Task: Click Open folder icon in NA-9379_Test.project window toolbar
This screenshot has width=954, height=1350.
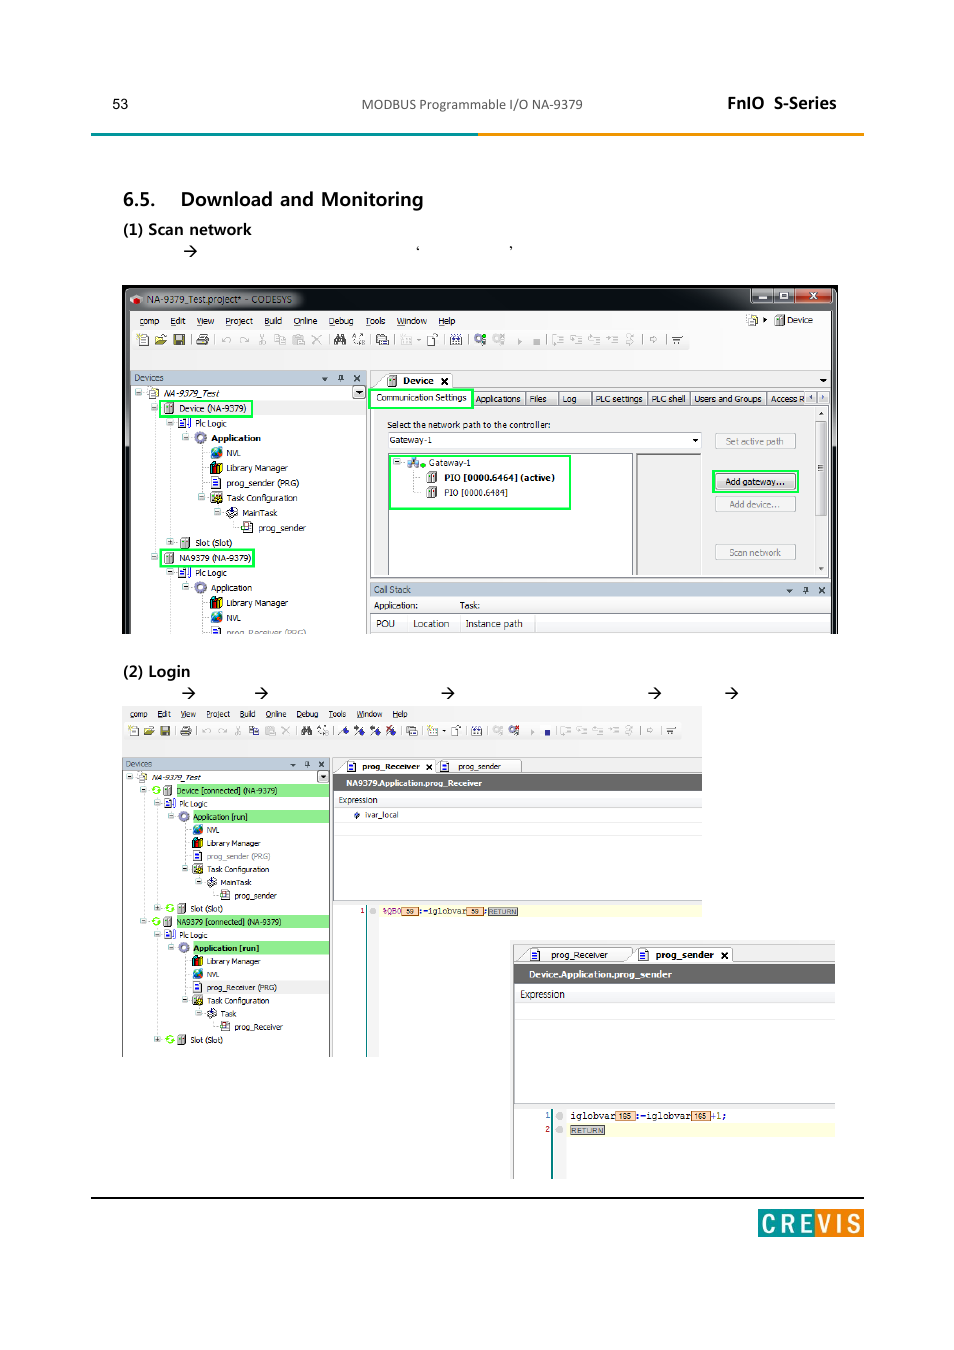Action: pos(160,340)
